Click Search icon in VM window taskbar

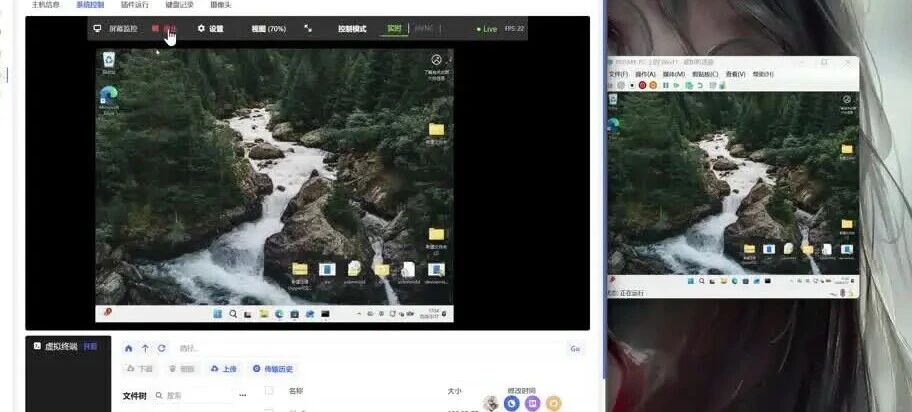pyautogui.click(x=701, y=280)
